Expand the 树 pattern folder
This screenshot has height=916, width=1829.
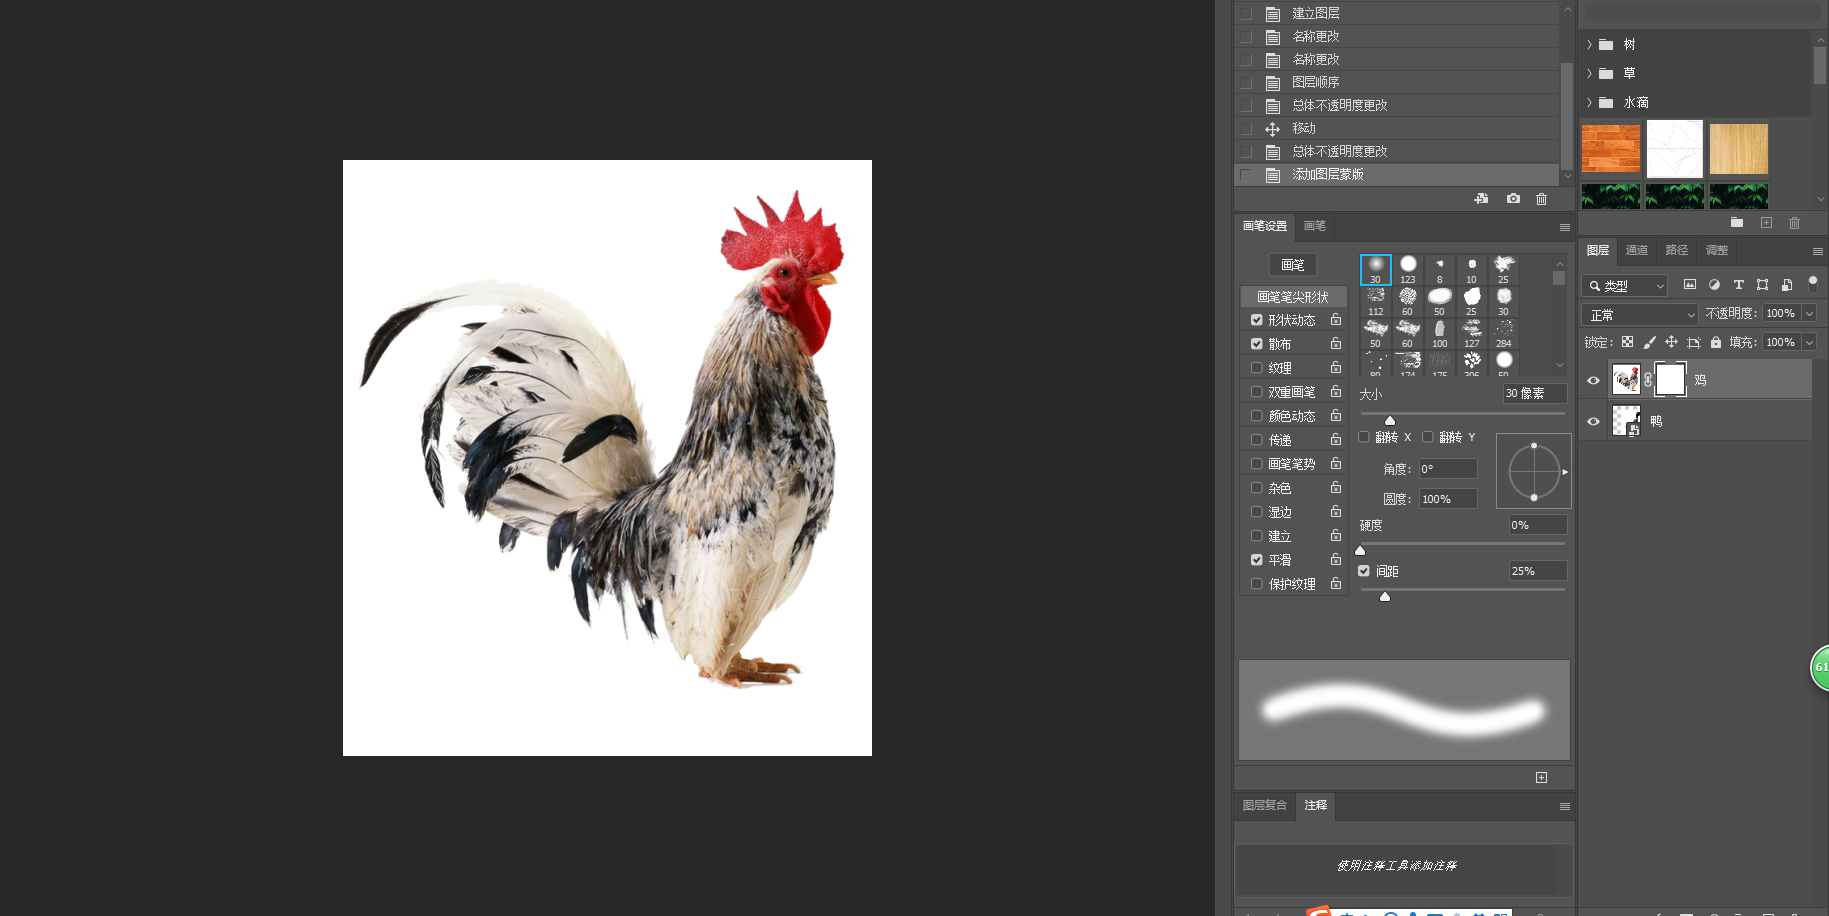(1589, 44)
